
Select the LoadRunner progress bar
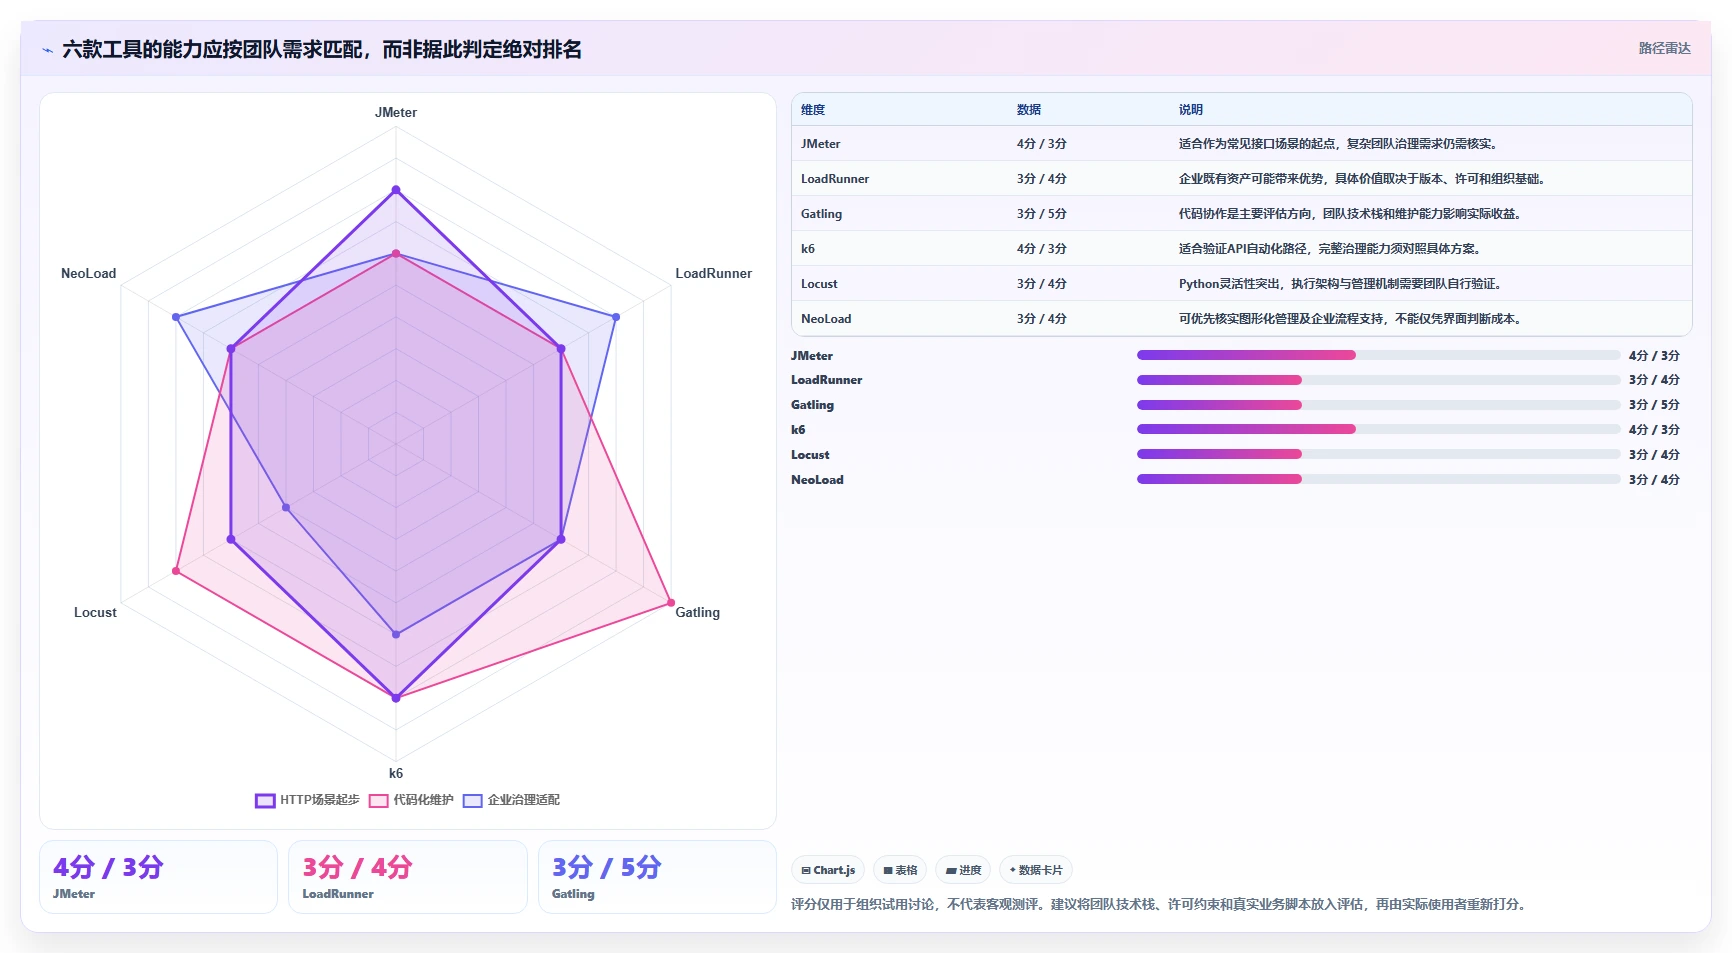click(1378, 380)
